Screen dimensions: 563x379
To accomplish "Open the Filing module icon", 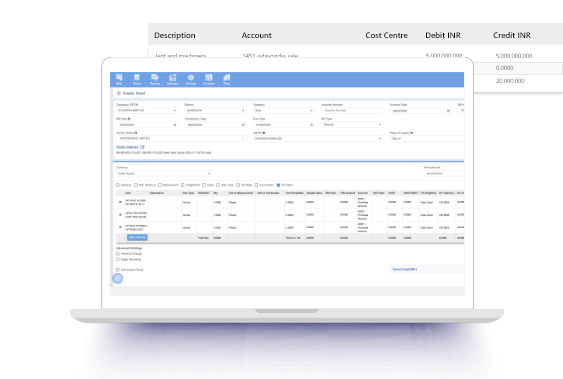I will point(227,79).
